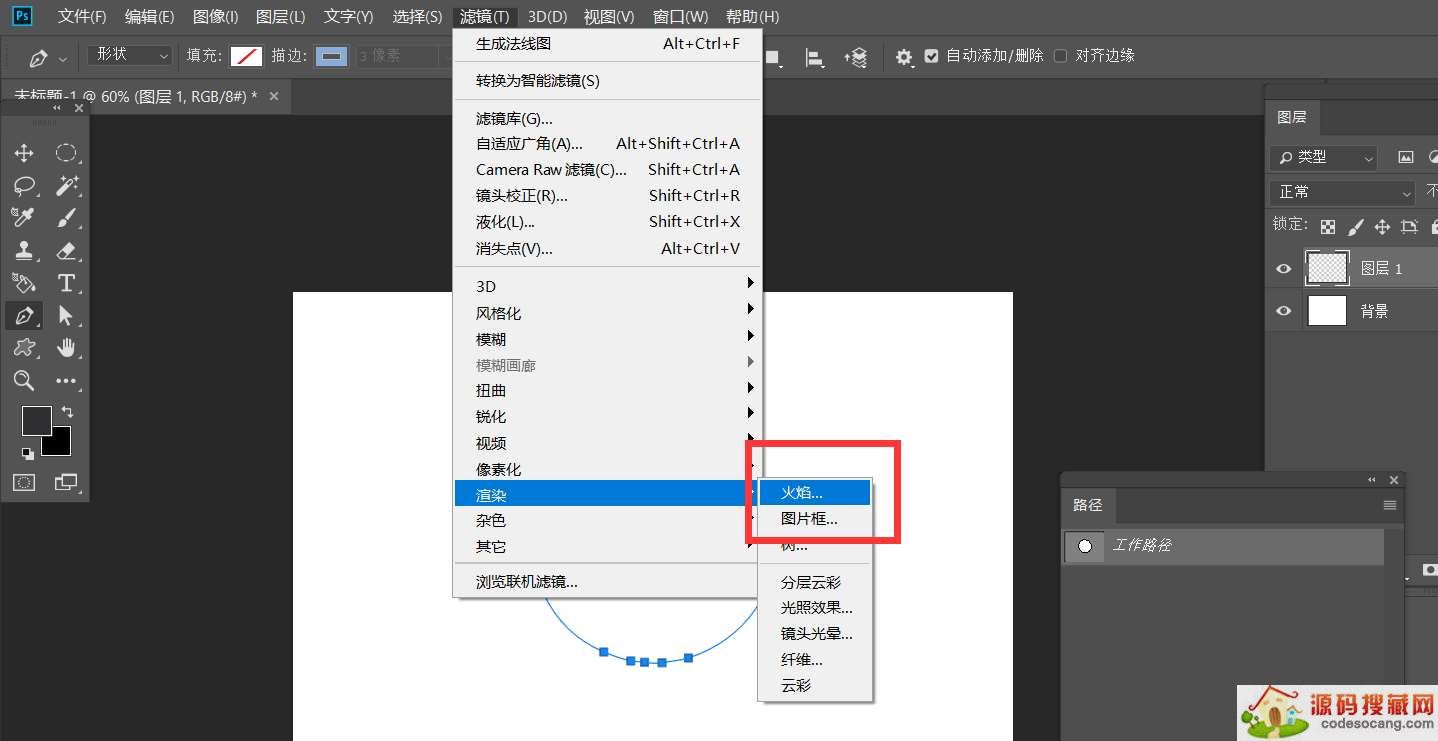The image size is (1438, 741).
Task: Open 滤镜库(G)... menu item
Action: (608, 118)
